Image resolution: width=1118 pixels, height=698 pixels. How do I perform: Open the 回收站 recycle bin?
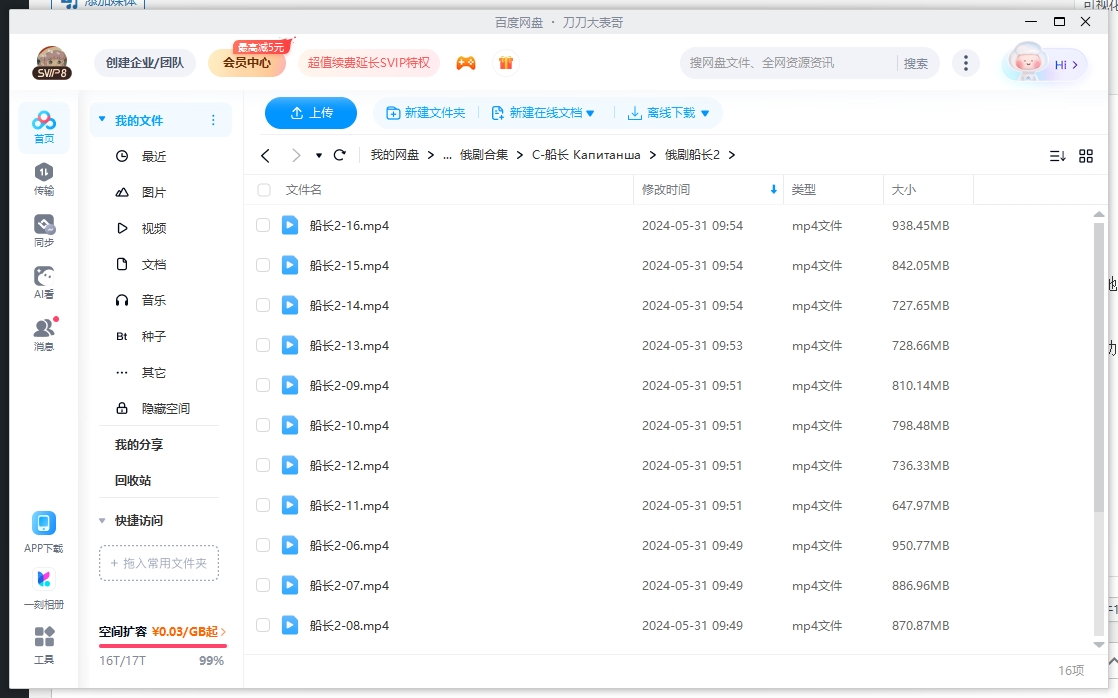click(135, 480)
